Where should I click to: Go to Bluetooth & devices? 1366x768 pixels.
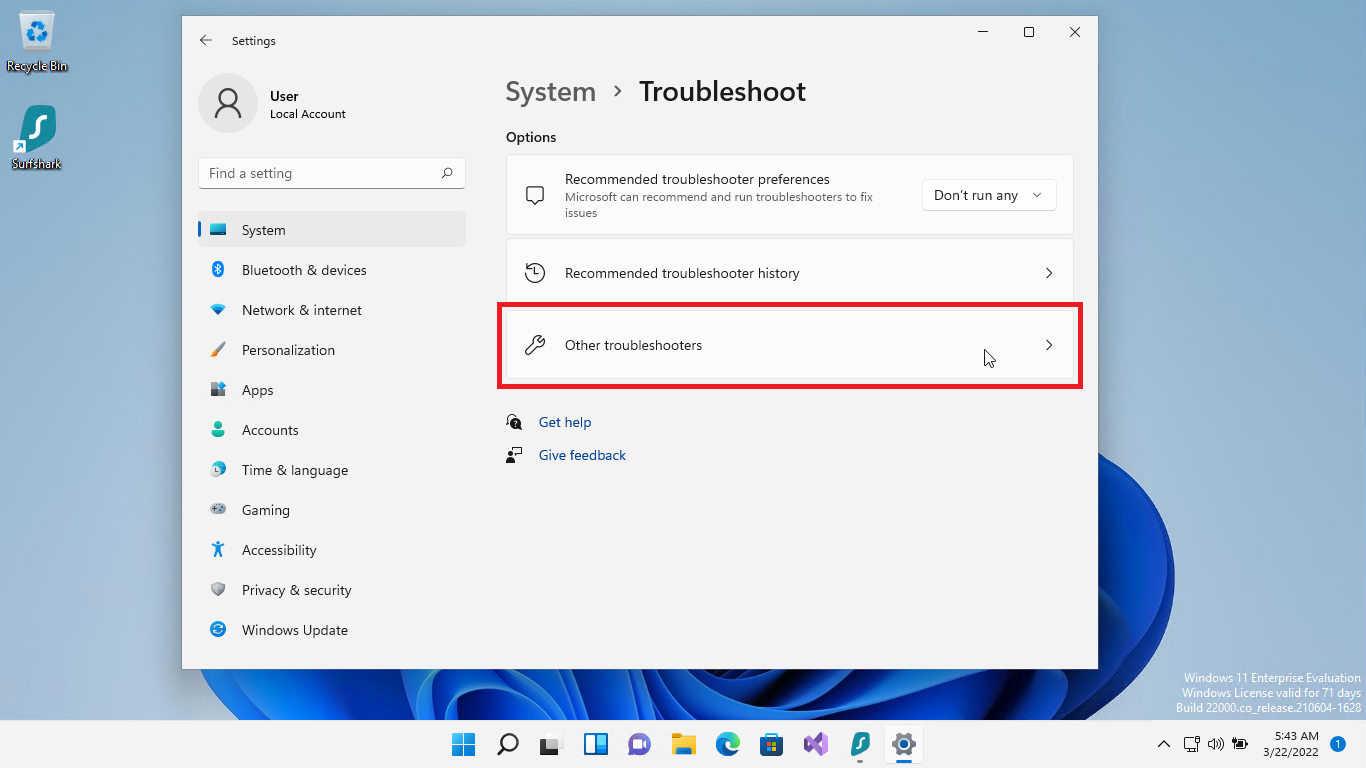(332, 270)
